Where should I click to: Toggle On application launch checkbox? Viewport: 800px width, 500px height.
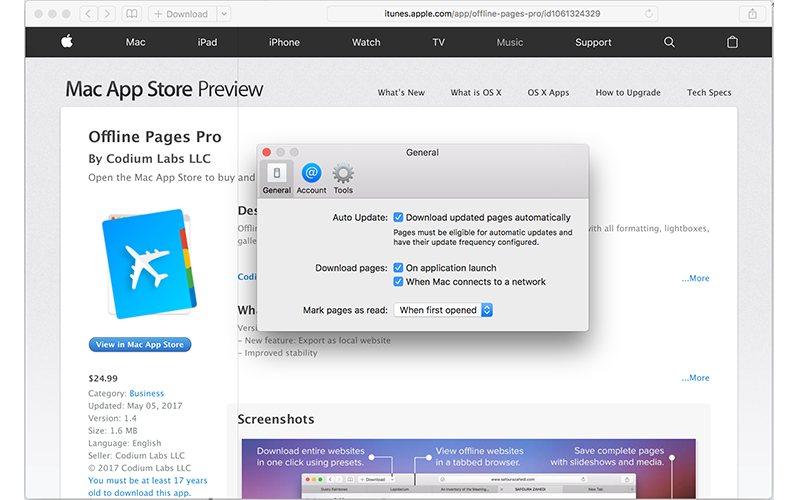[x=398, y=267]
